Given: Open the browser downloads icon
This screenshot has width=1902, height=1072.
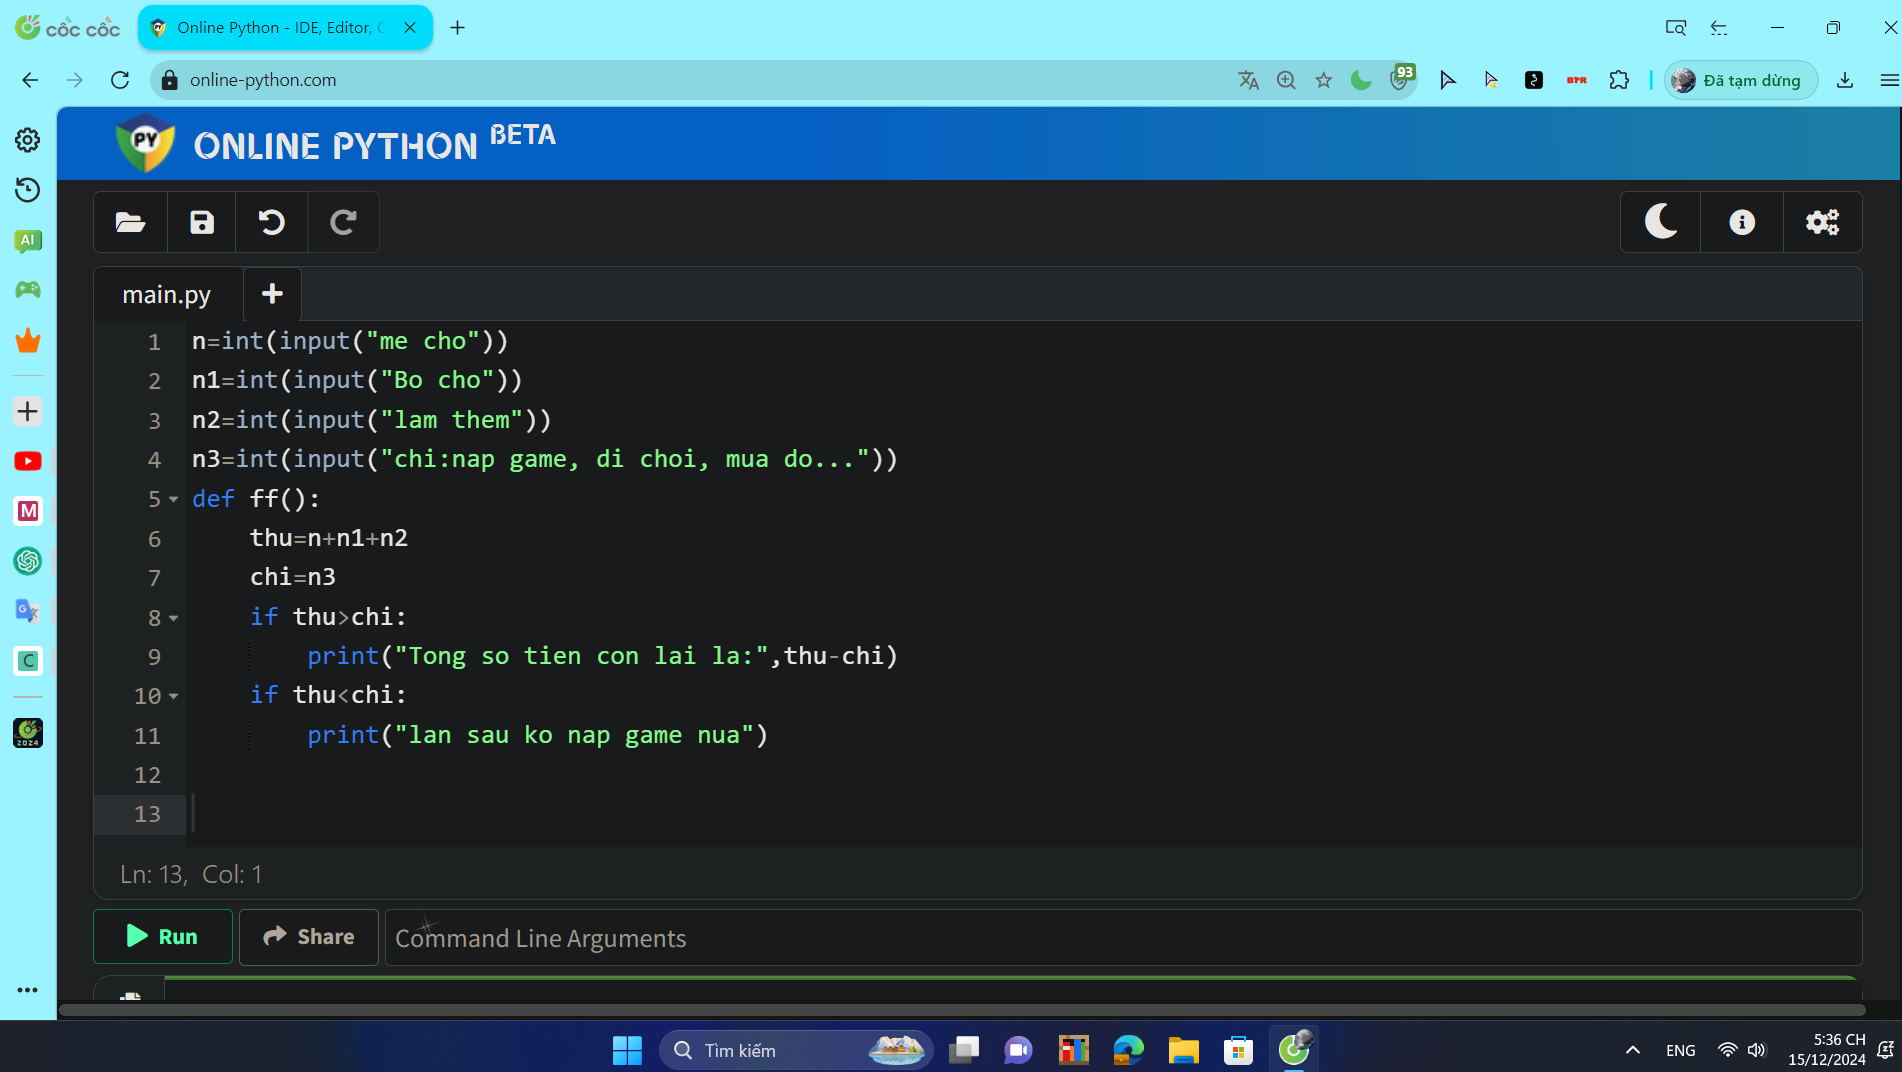Looking at the screenshot, I should (1845, 80).
